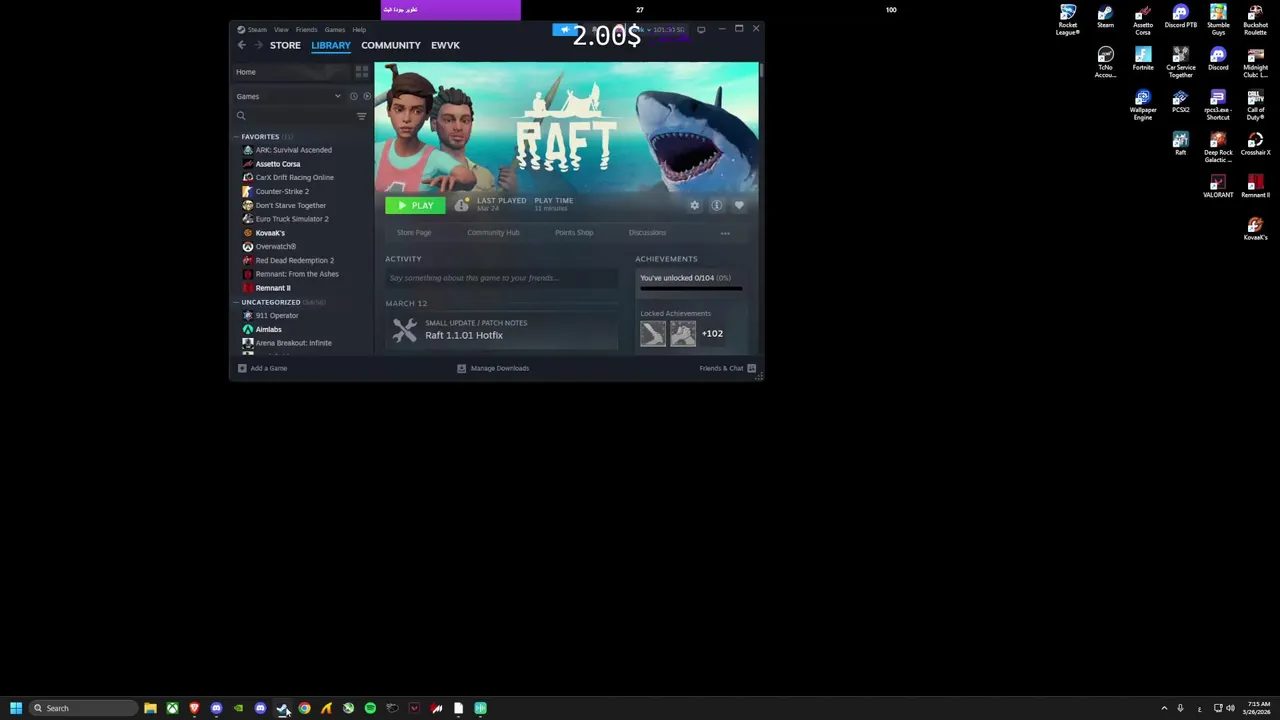The width and height of the screenshot is (1280, 720).
Task: Click the activity status input box
Action: [501, 278]
